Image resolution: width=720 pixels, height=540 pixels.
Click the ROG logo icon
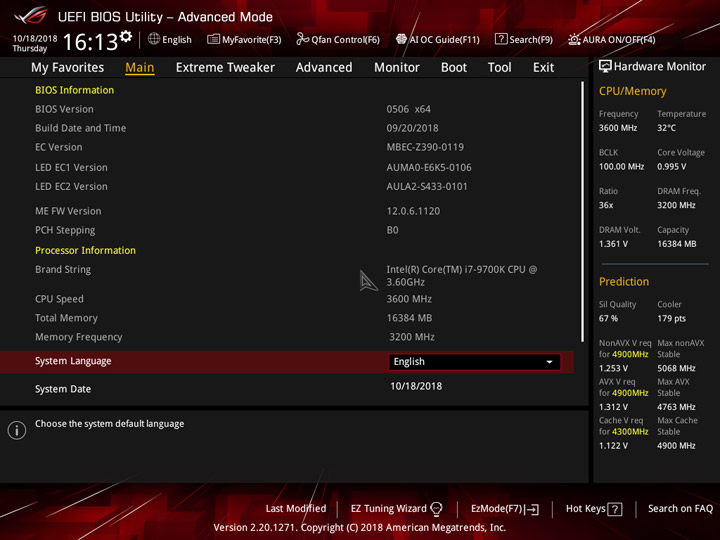click(30, 16)
